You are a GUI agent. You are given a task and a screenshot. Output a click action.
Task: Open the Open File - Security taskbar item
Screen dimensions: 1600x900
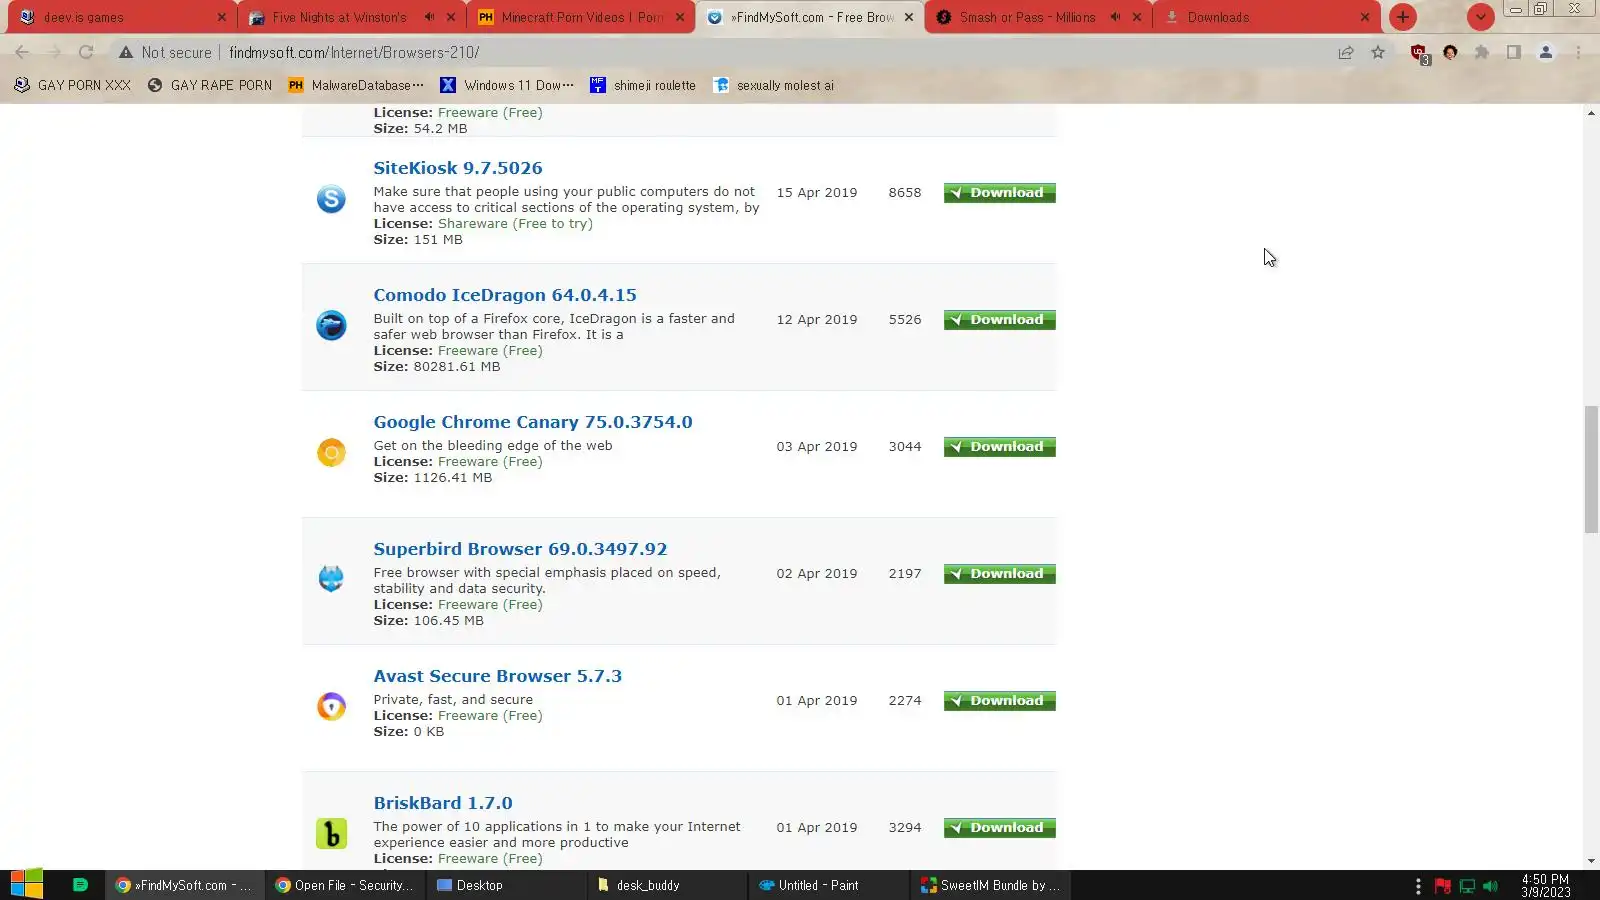point(345,885)
